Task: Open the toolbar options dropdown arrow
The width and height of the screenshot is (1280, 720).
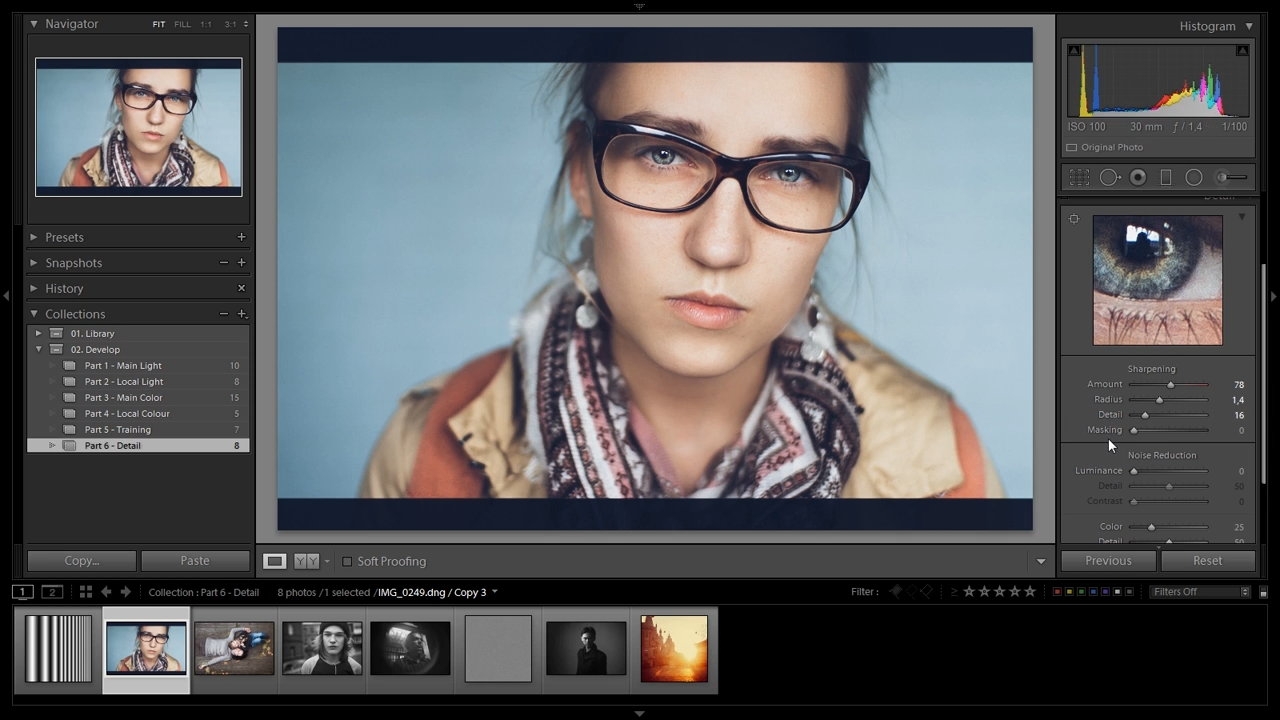Action: pos(1041,562)
